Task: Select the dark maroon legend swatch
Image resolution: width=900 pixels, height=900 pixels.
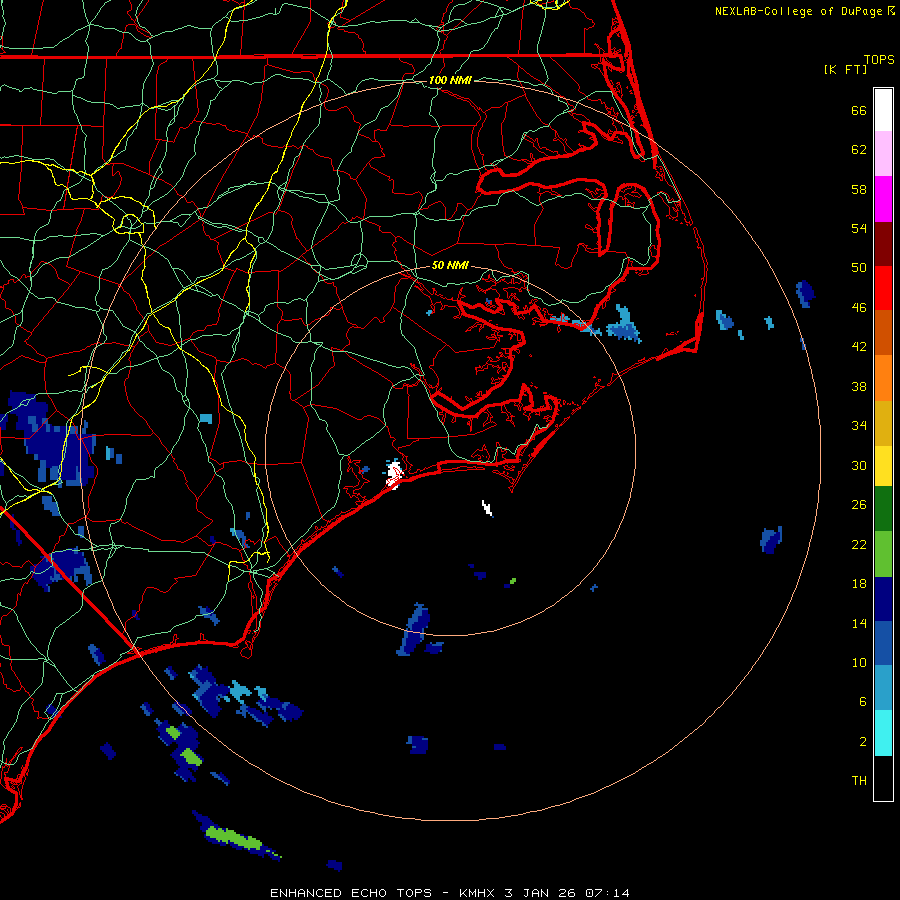Action: tap(883, 244)
